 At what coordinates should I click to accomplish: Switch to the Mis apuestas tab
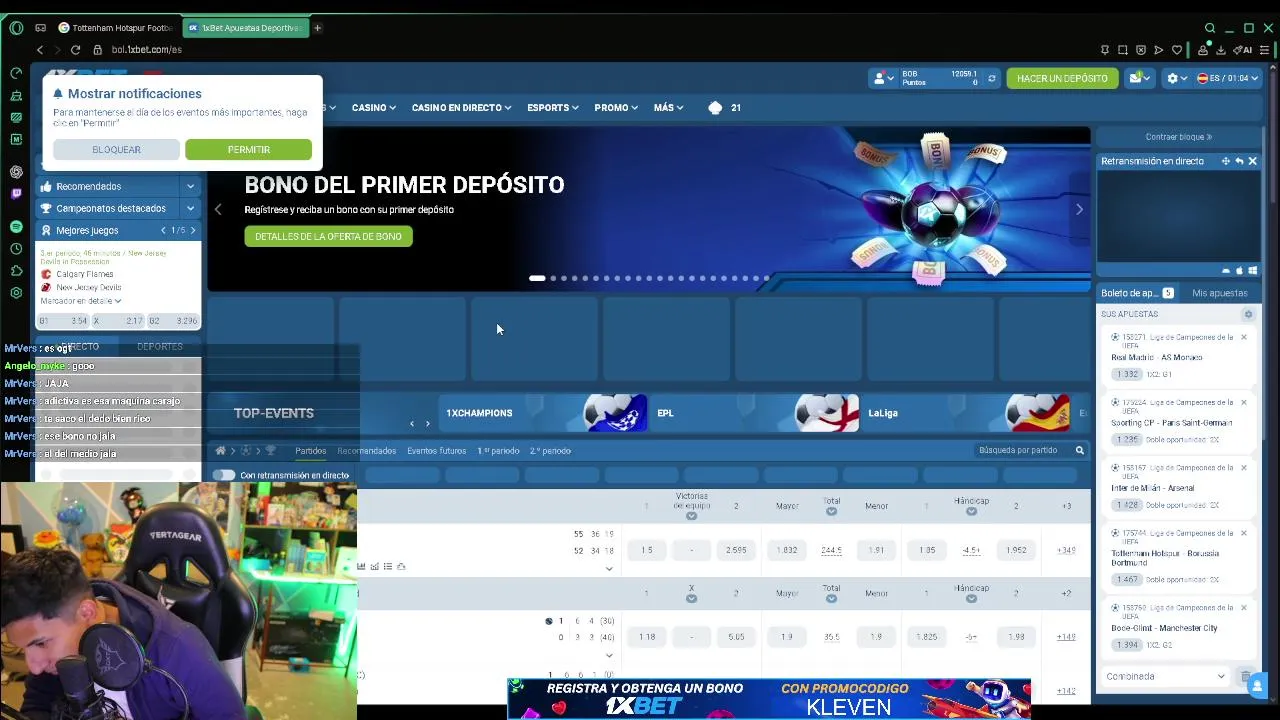(x=1220, y=293)
